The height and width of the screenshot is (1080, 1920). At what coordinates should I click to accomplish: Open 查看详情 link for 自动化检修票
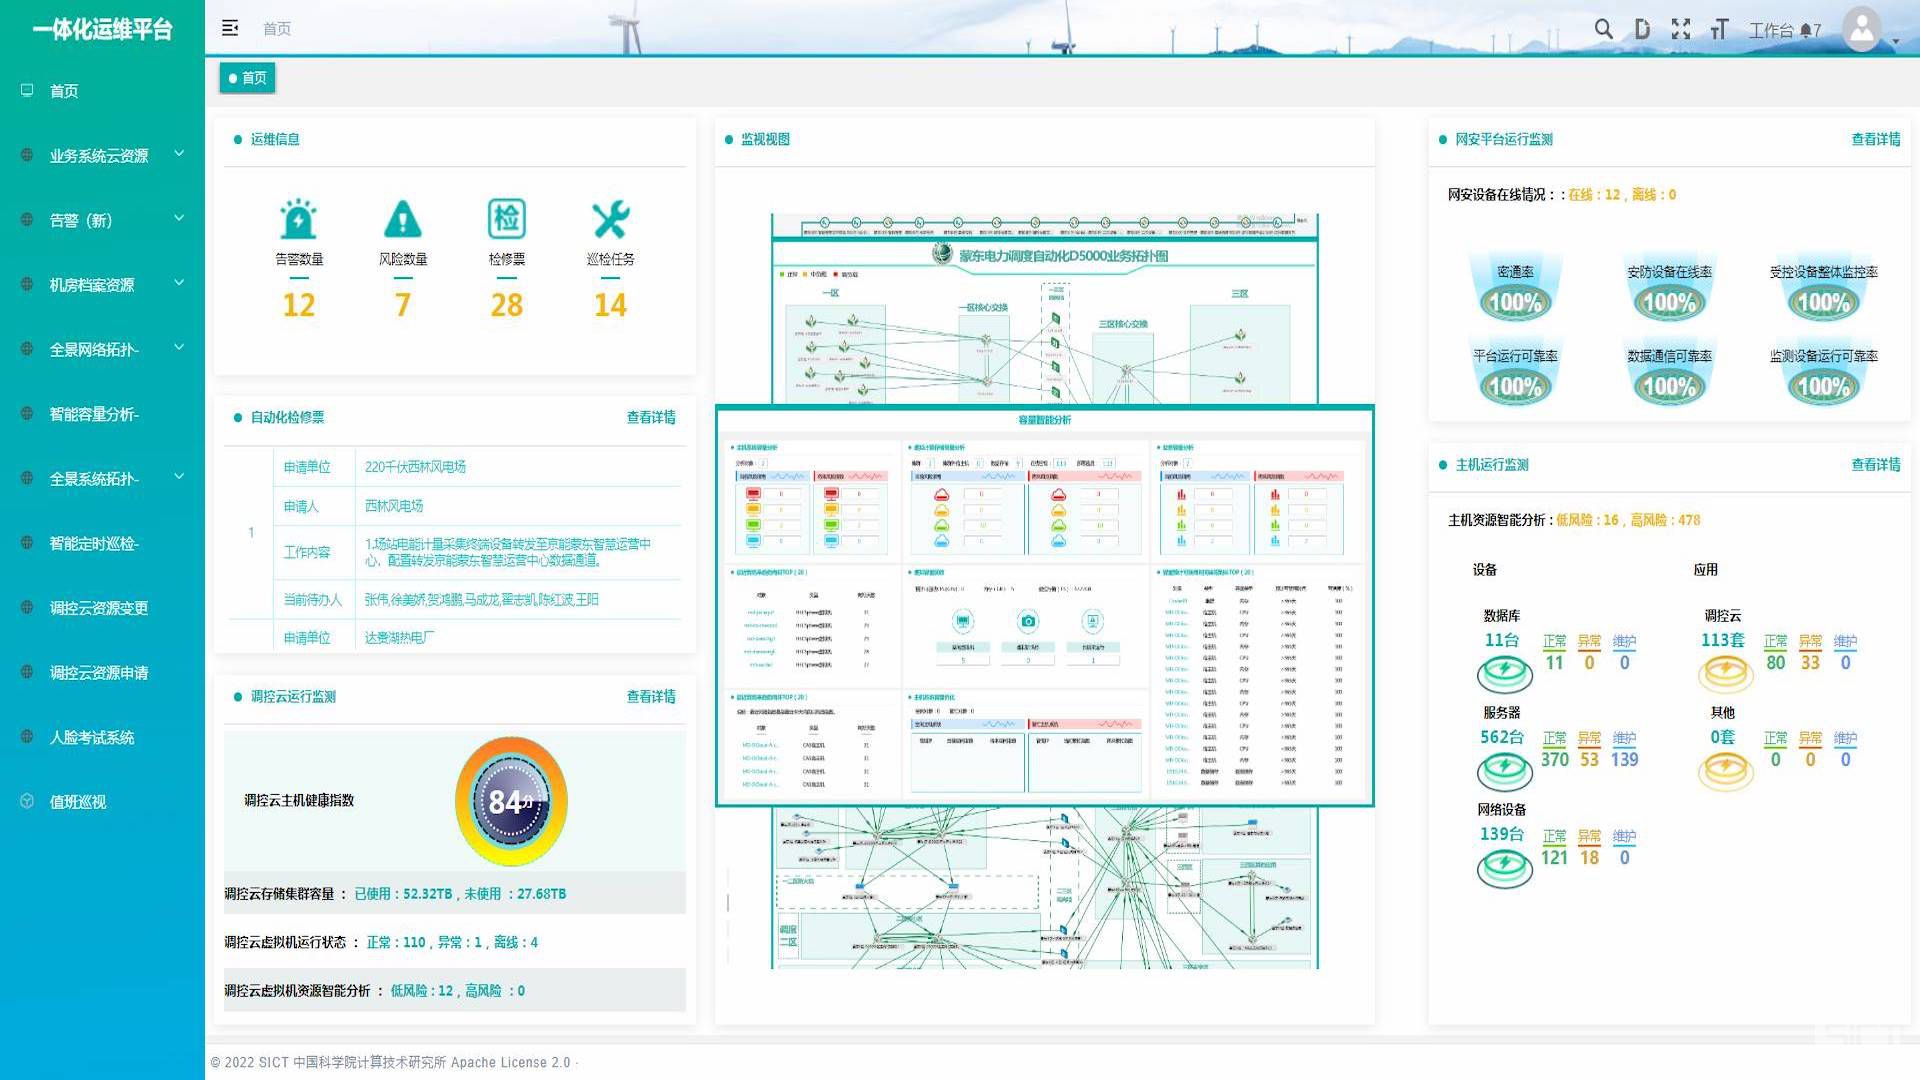pos(651,417)
